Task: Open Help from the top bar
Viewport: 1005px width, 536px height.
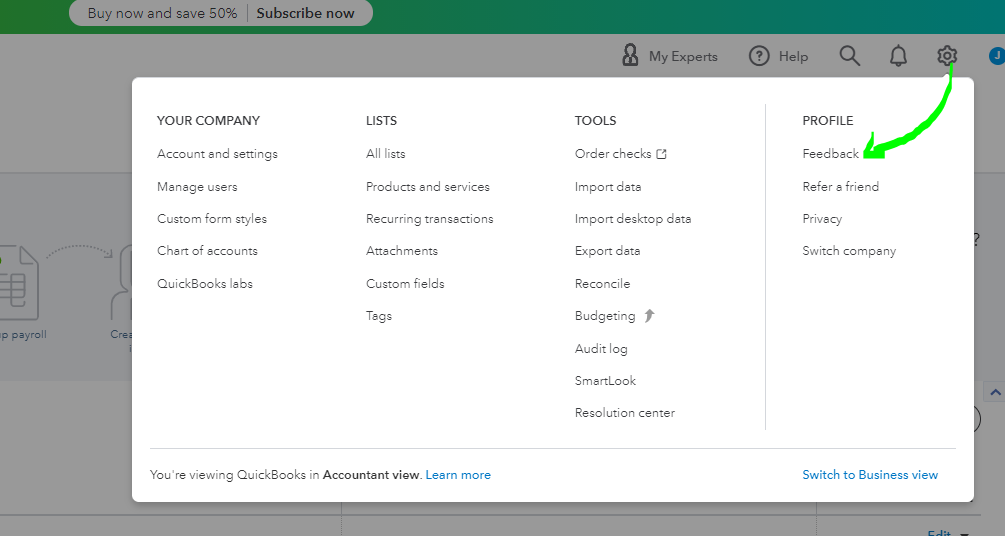Action: tap(779, 56)
